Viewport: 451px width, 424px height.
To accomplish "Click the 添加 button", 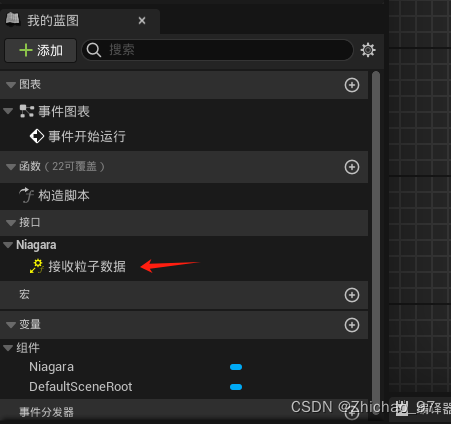I will click(x=41, y=50).
